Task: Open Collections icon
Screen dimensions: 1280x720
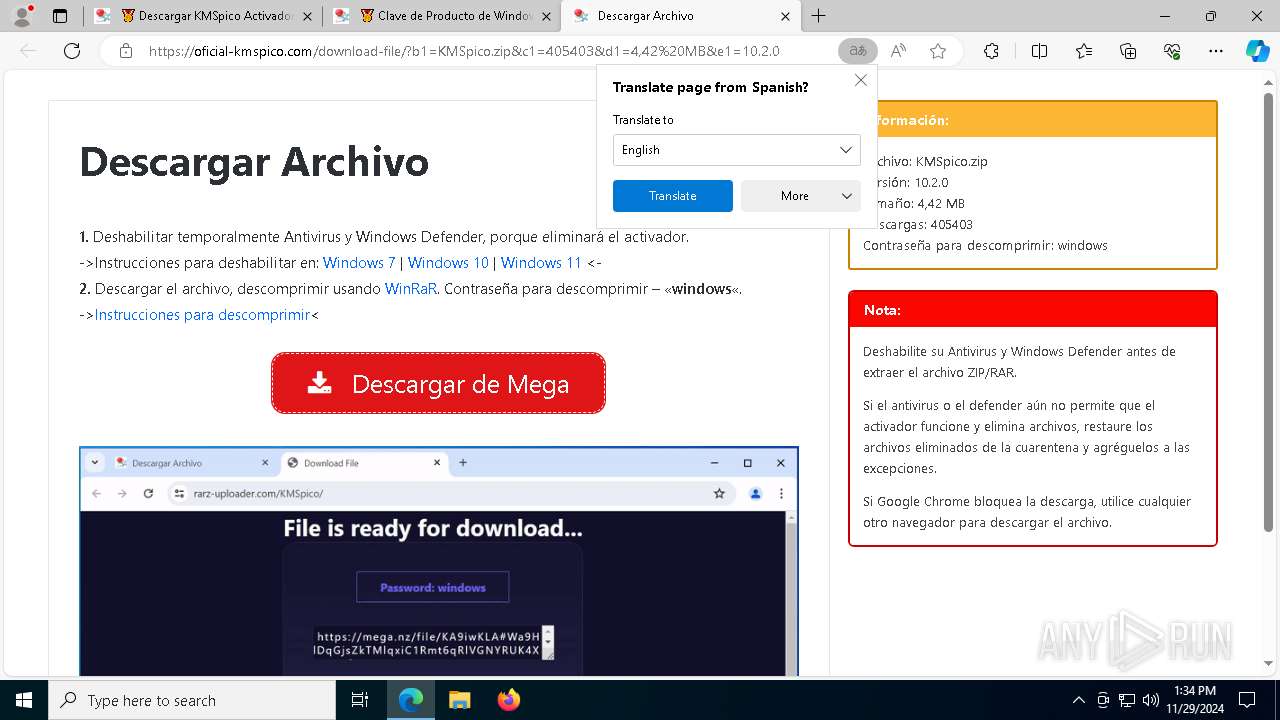Action: pyautogui.click(x=1128, y=51)
